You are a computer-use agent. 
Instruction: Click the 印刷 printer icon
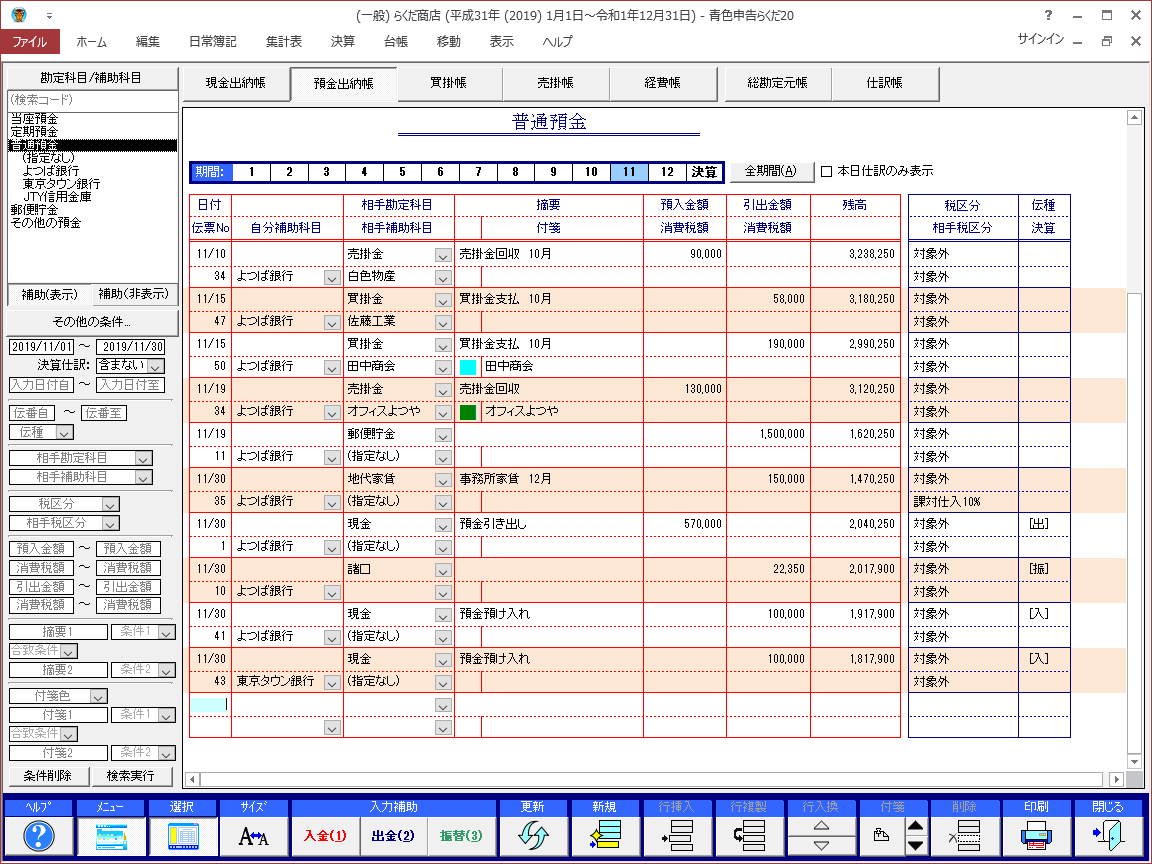click(x=1036, y=836)
